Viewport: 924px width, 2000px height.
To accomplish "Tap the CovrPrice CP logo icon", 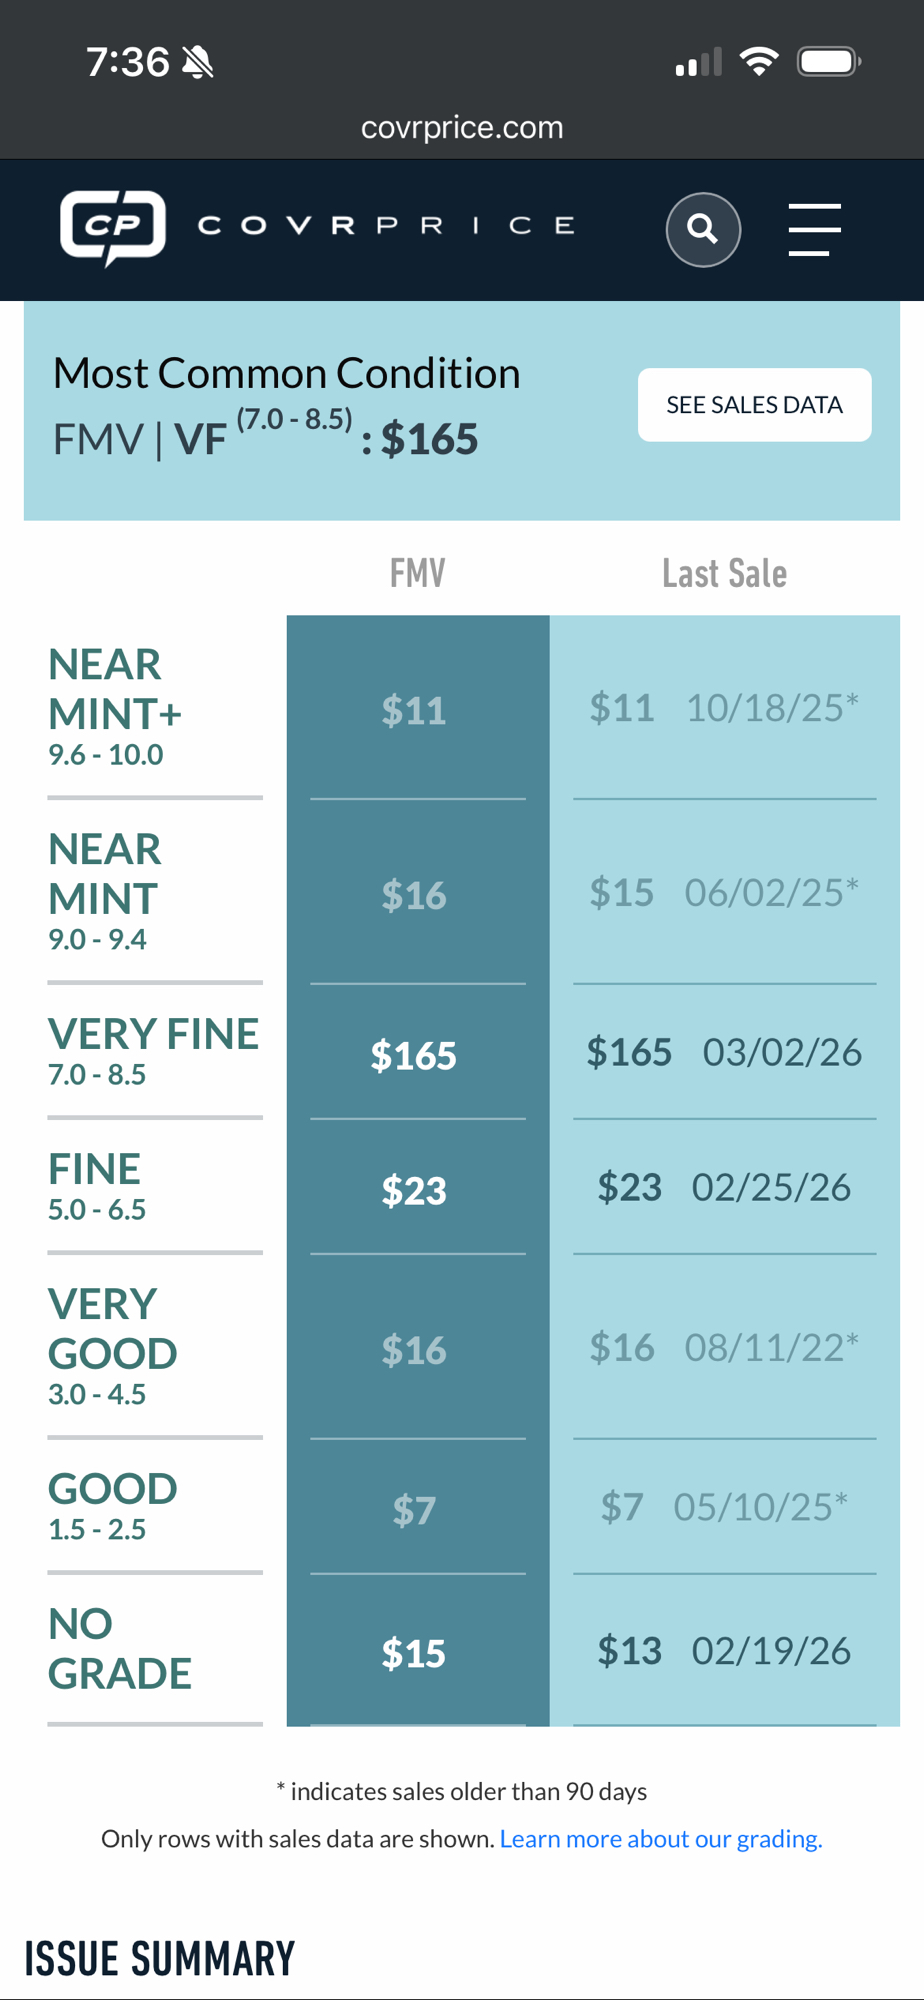I will pyautogui.click(x=113, y=227).
